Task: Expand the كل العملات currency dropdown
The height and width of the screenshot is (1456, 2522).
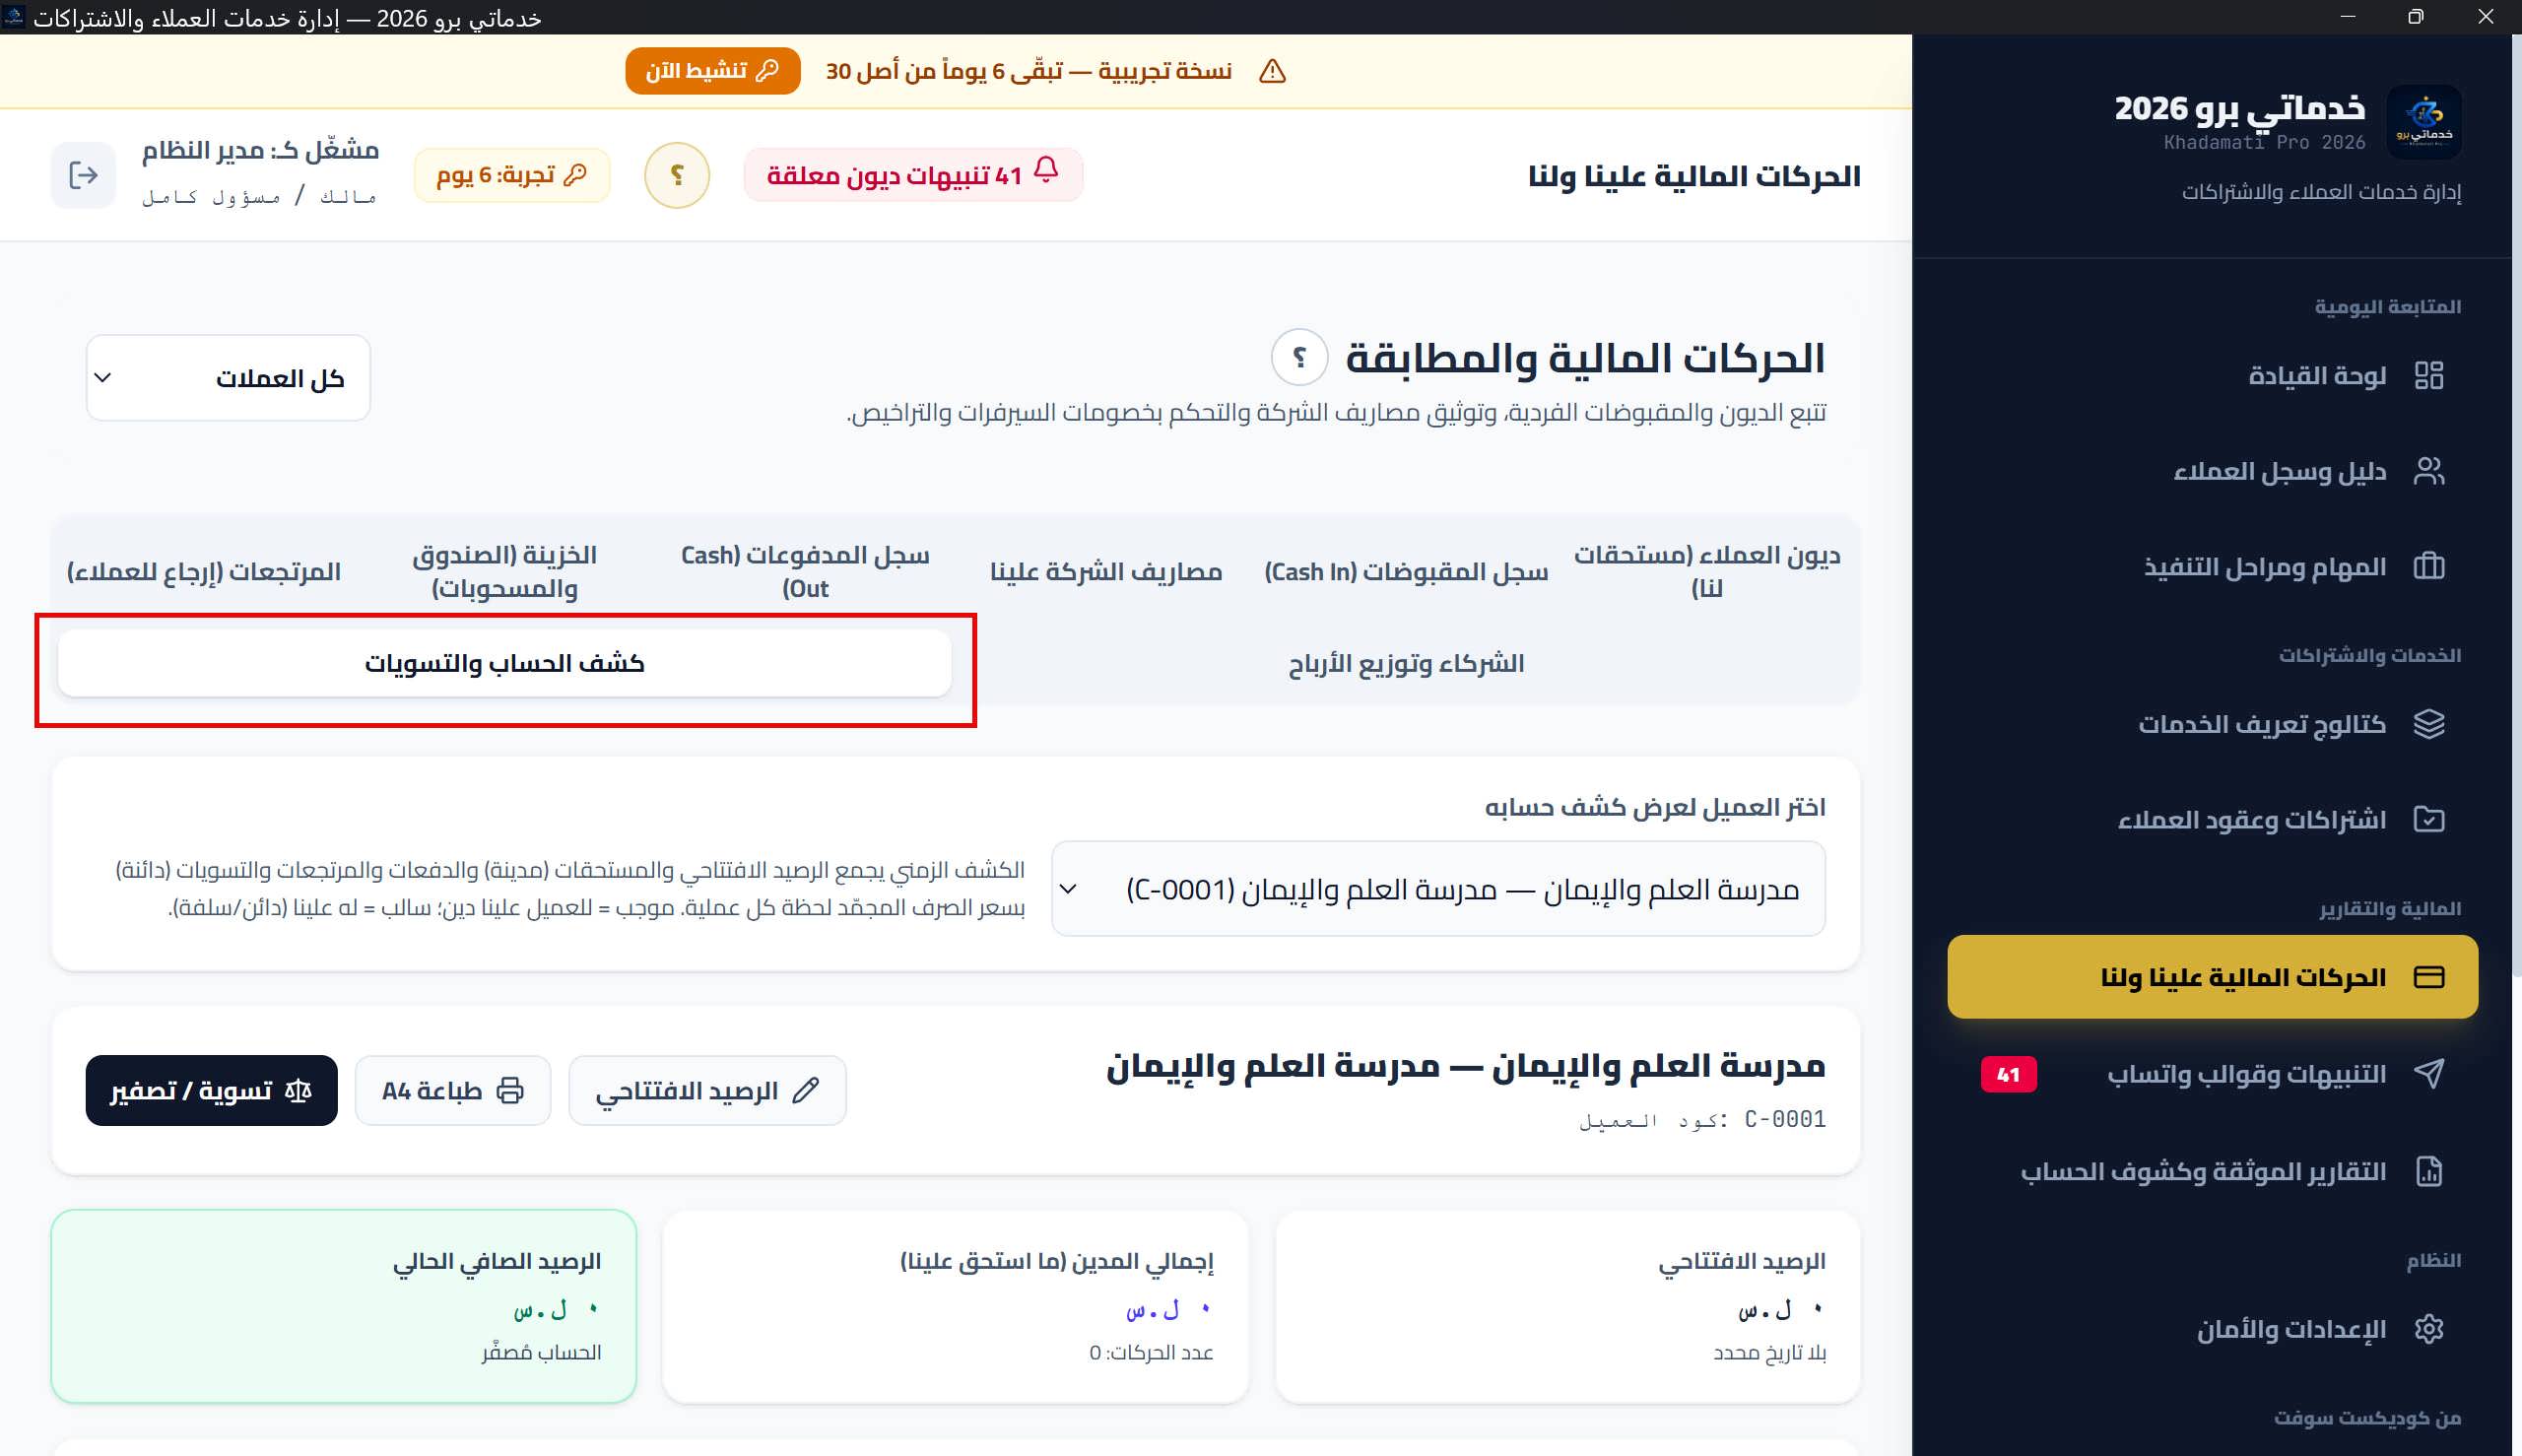Action: [x=228, y=377]
